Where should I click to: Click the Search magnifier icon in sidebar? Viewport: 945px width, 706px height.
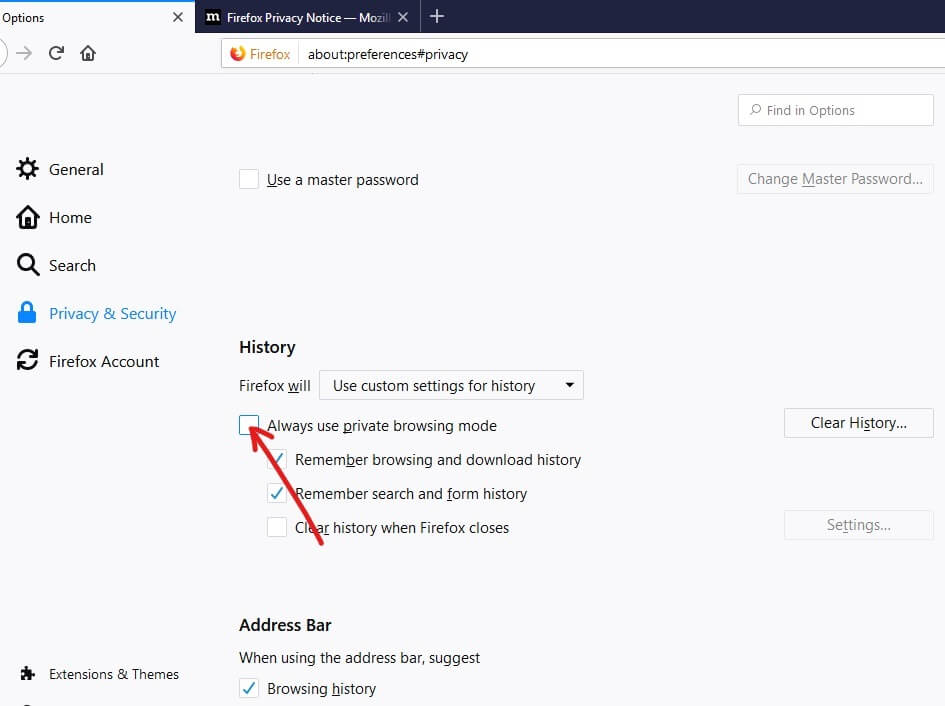(28, 265)
